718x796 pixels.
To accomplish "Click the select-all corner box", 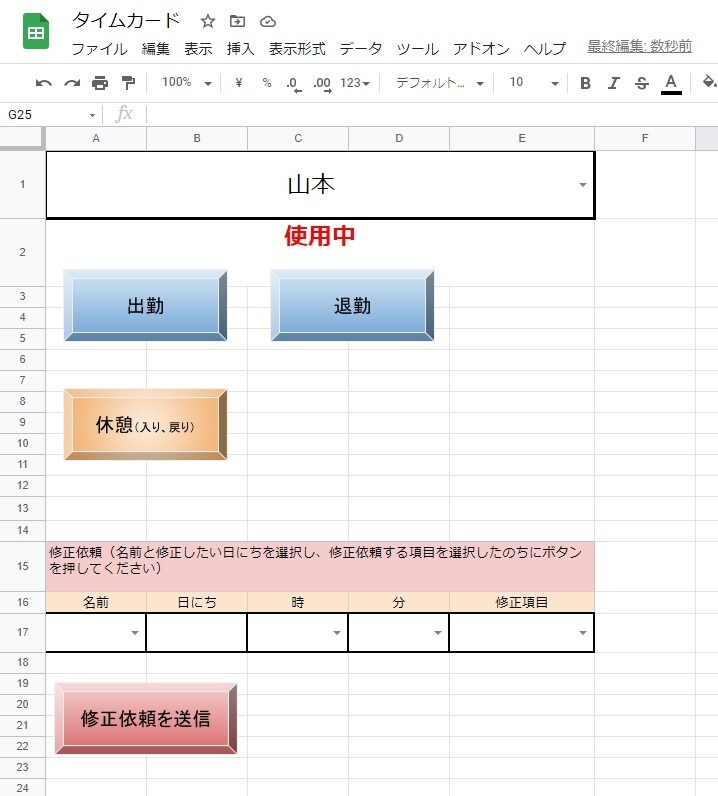I will click(x=22, y=138).
